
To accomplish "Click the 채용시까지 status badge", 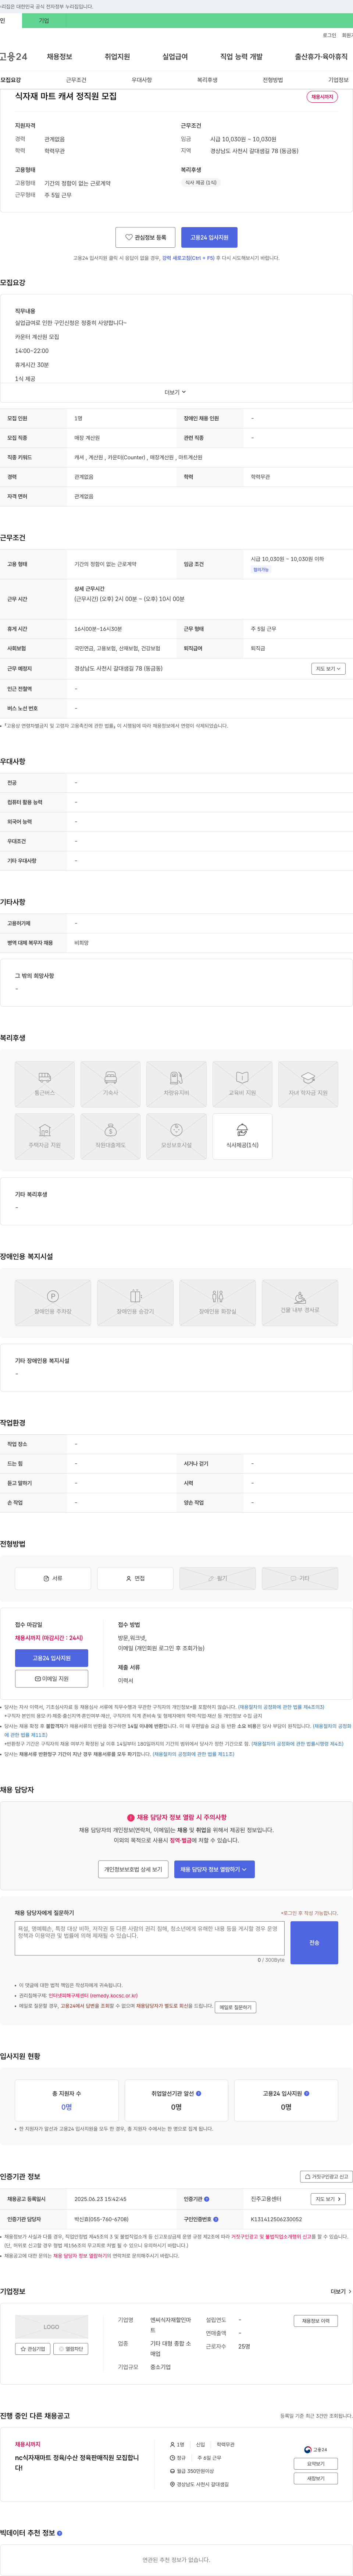I will tap(322, 97).
